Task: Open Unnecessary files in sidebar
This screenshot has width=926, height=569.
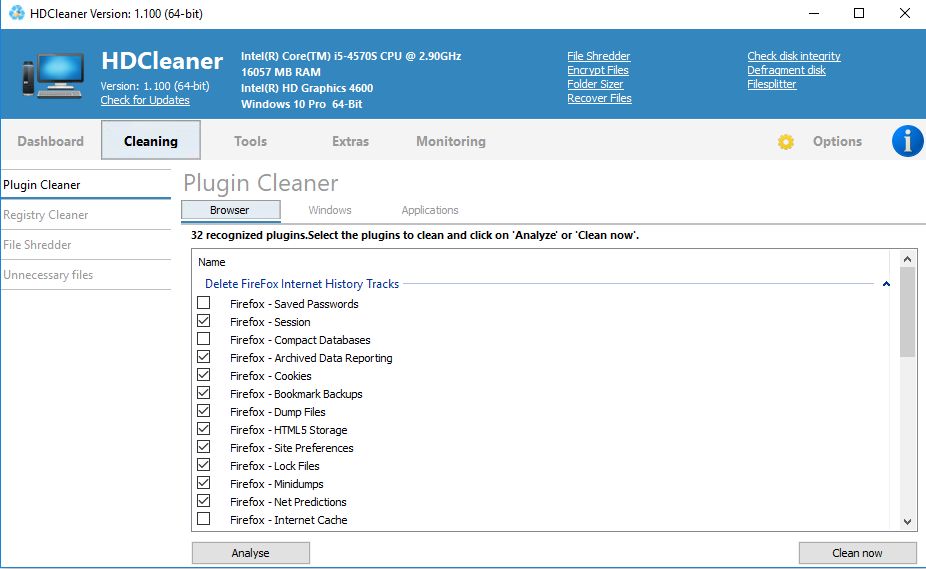Action: pos(86,275)
